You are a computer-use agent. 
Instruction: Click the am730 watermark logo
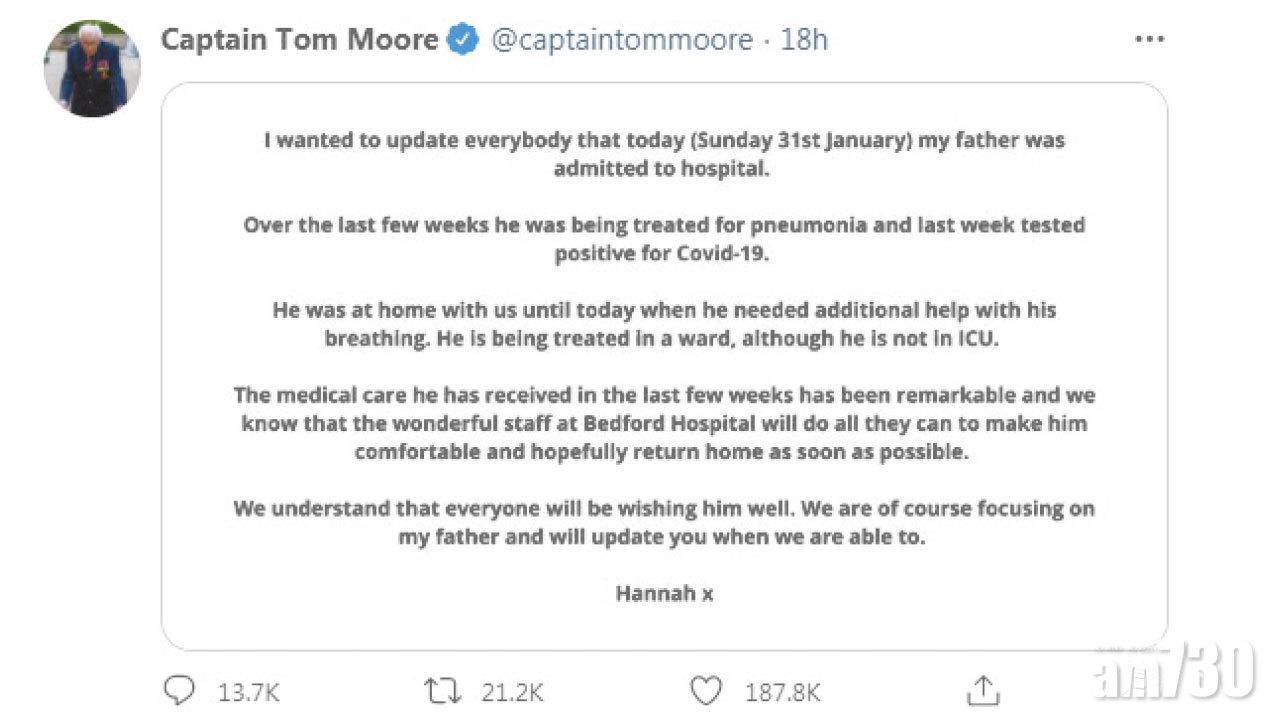coord(1174,668)
